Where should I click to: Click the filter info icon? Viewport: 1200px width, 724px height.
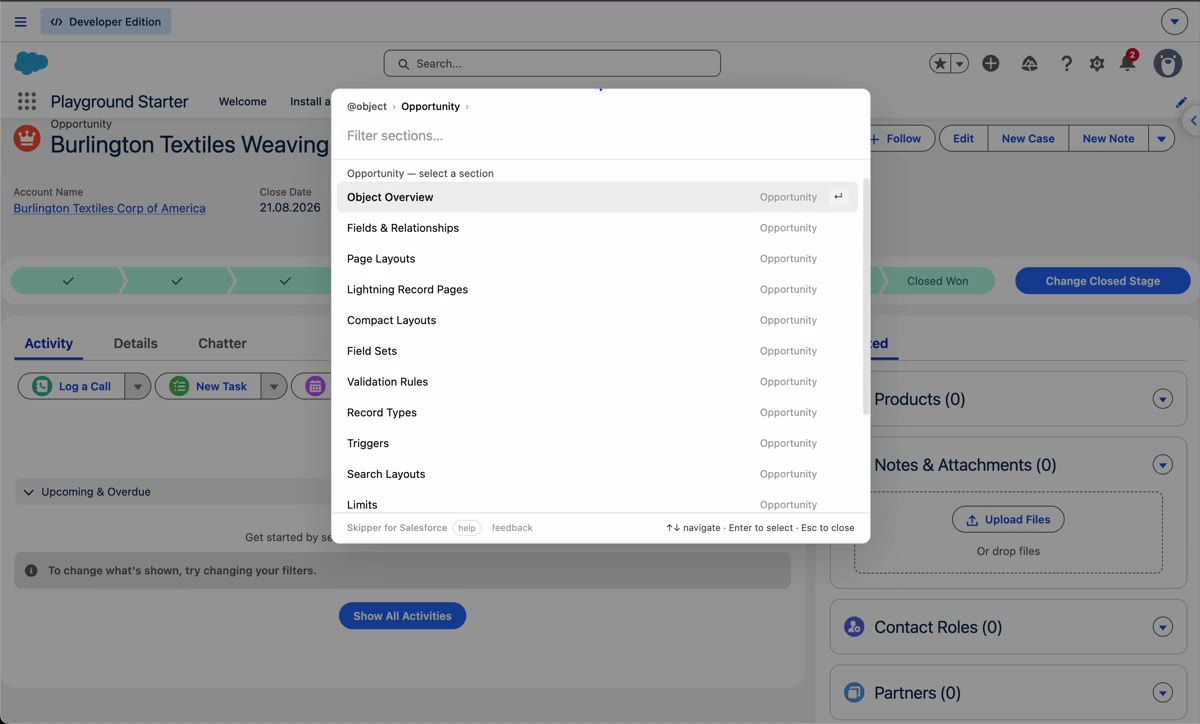click(x=31, y=570)
